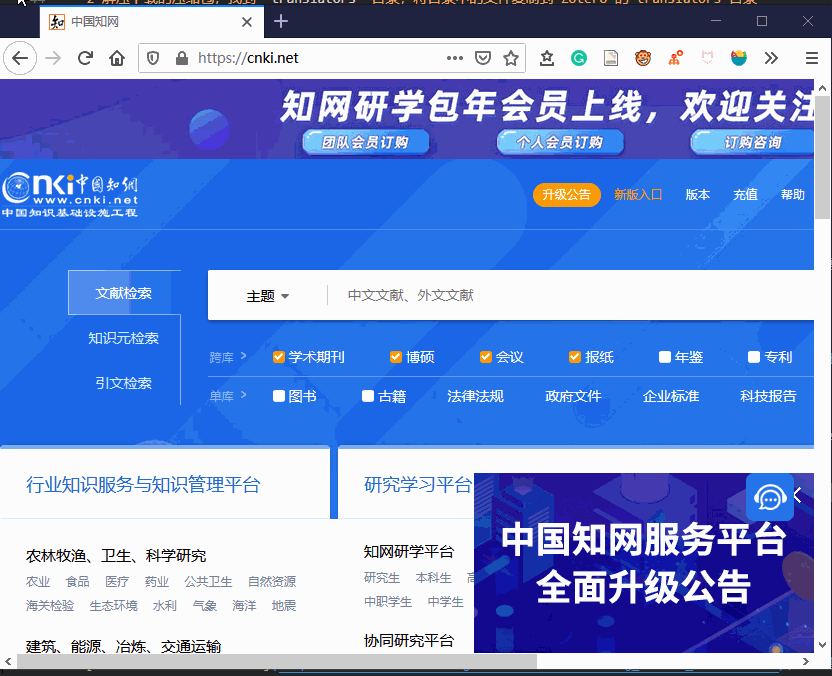The width and height of the screenshot is (832, 676).
Task: Close the 中国知网 tab
Action: coord(247,22)
